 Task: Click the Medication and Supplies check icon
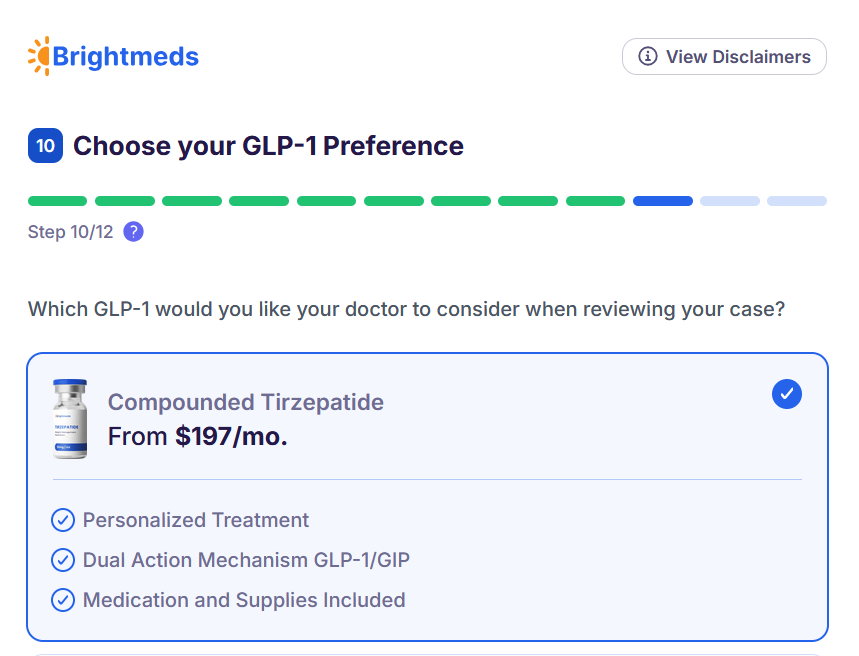(63, 600)
